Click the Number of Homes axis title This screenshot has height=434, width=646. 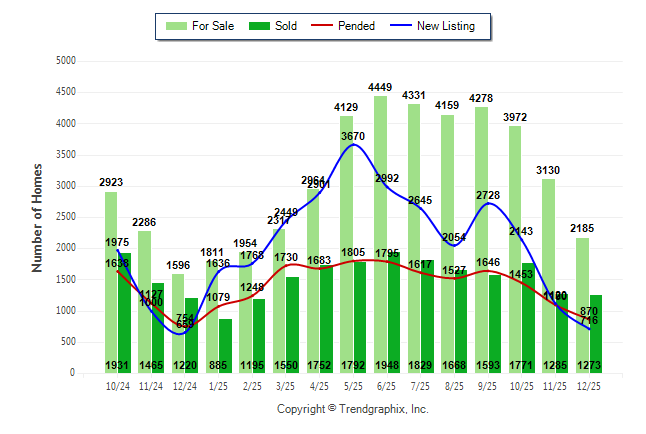[38, 217]
